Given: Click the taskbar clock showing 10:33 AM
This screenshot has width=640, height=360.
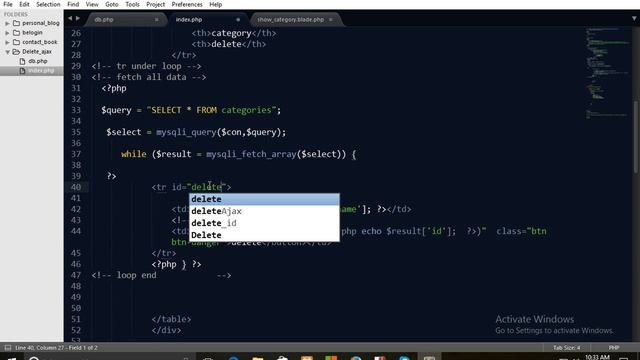Looking at the screenshot, I should [597, 357].
